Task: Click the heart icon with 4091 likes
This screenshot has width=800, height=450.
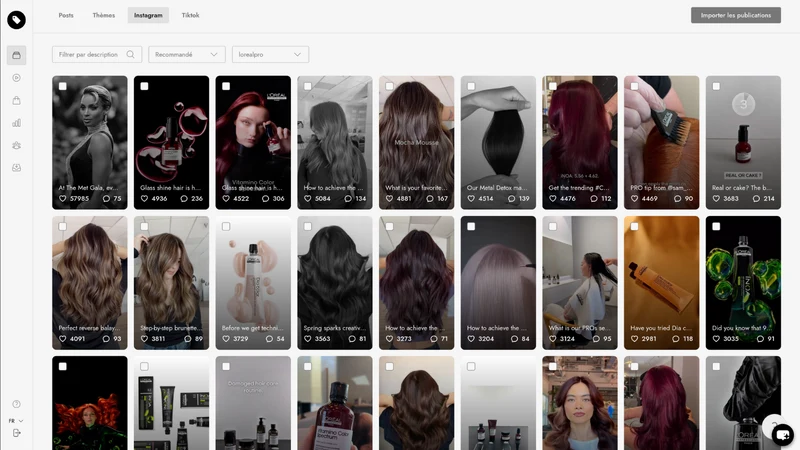Action: (x=63, y=339)
